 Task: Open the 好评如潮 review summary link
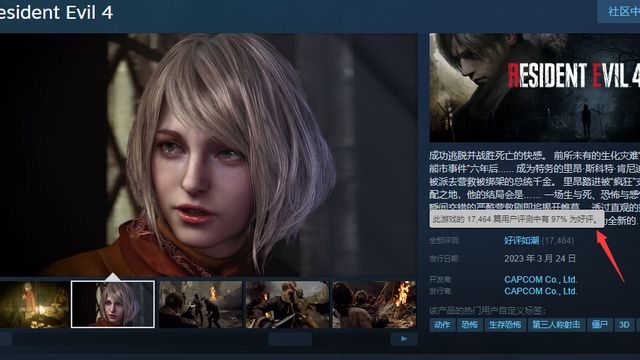click(521, 240)
